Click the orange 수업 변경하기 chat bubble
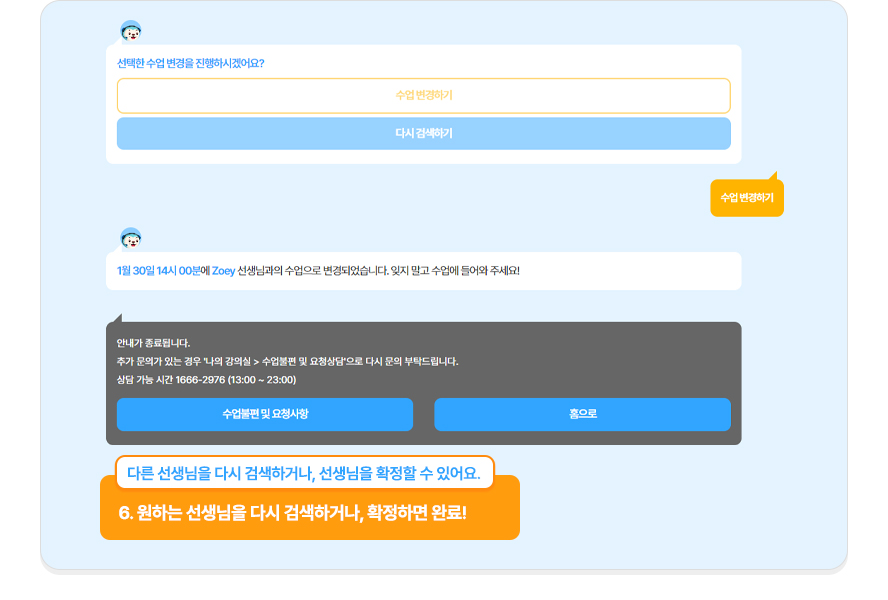Image resolution: width=888 pixels, height=600 pixels. (x=747, y=198)
